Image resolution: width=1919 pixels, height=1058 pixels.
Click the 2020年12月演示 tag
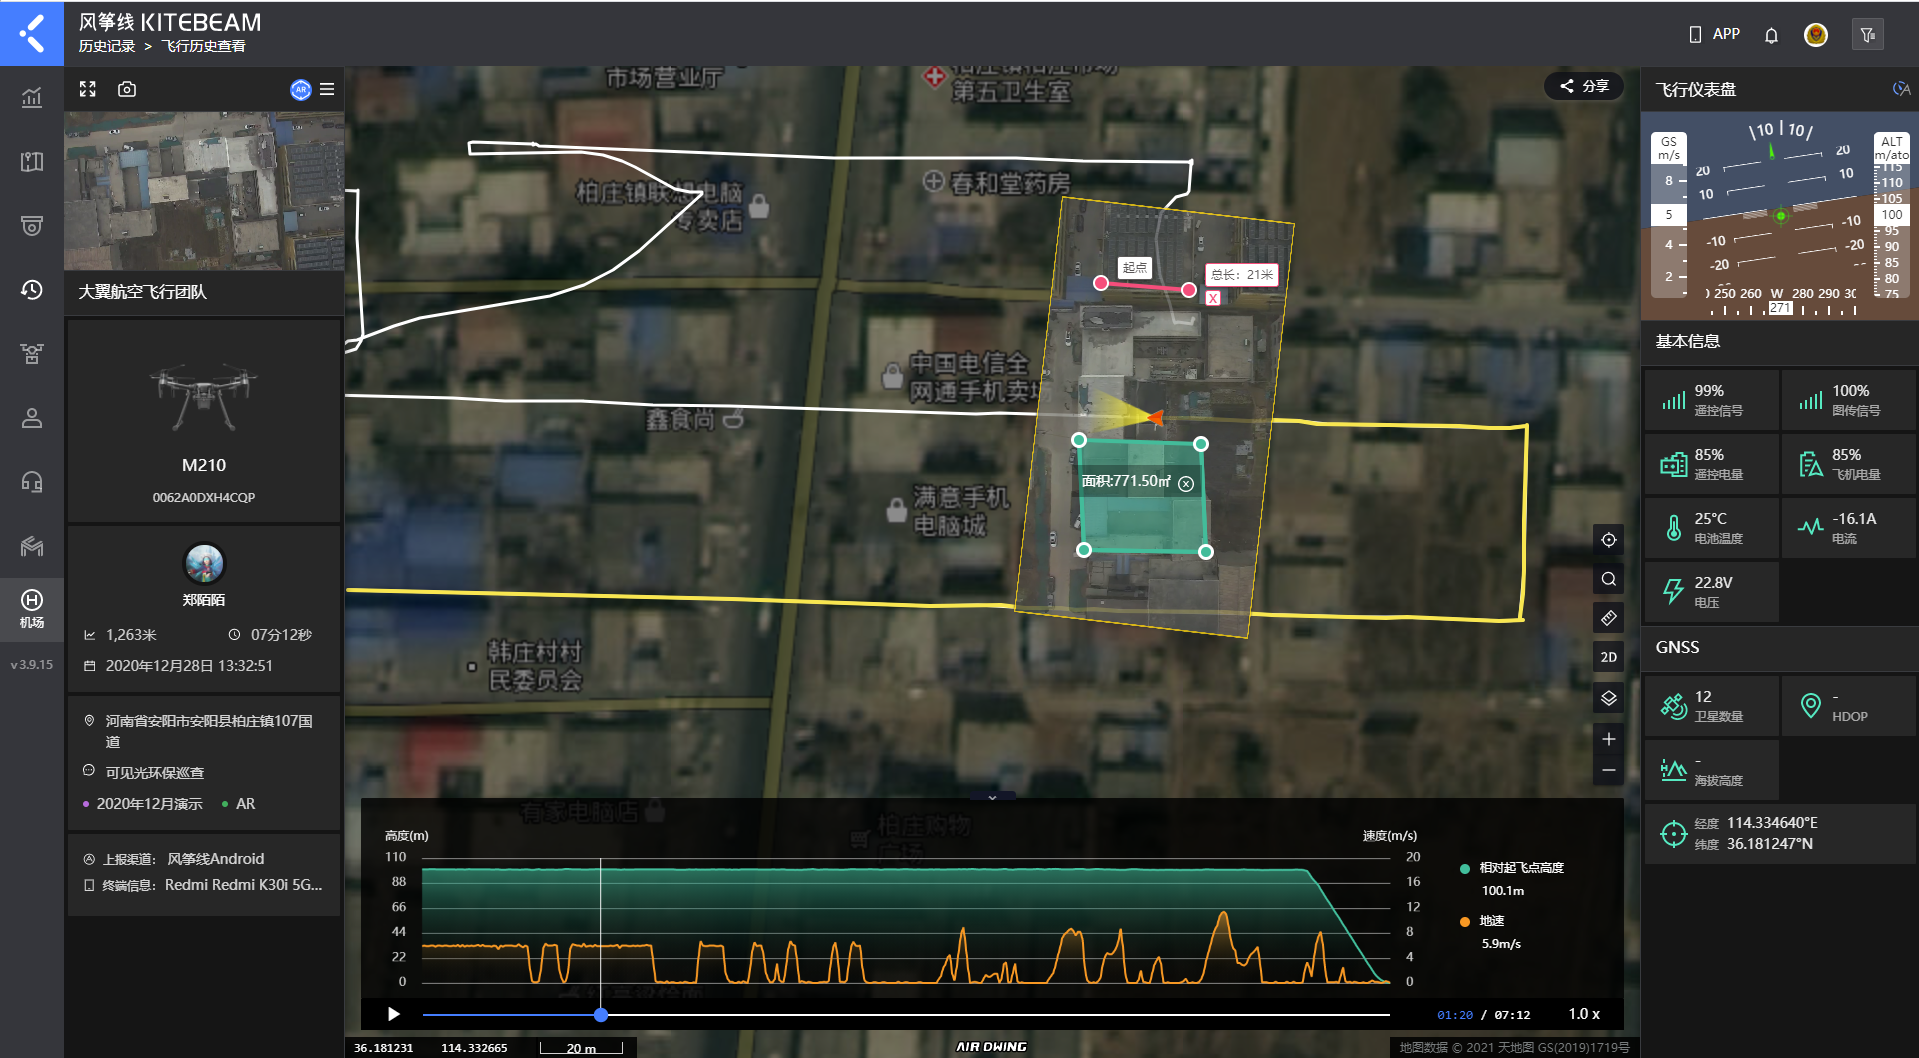coord(143,804)
